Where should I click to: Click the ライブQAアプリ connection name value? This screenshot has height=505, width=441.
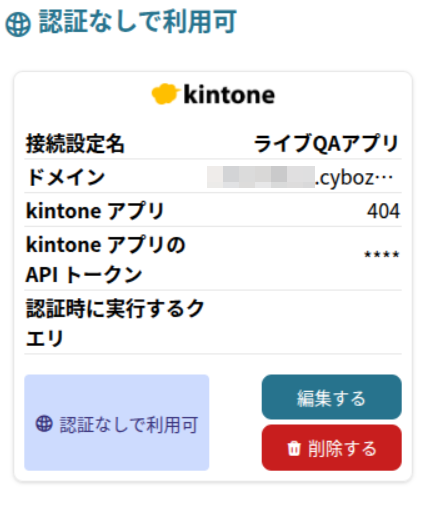click(326, 144)
